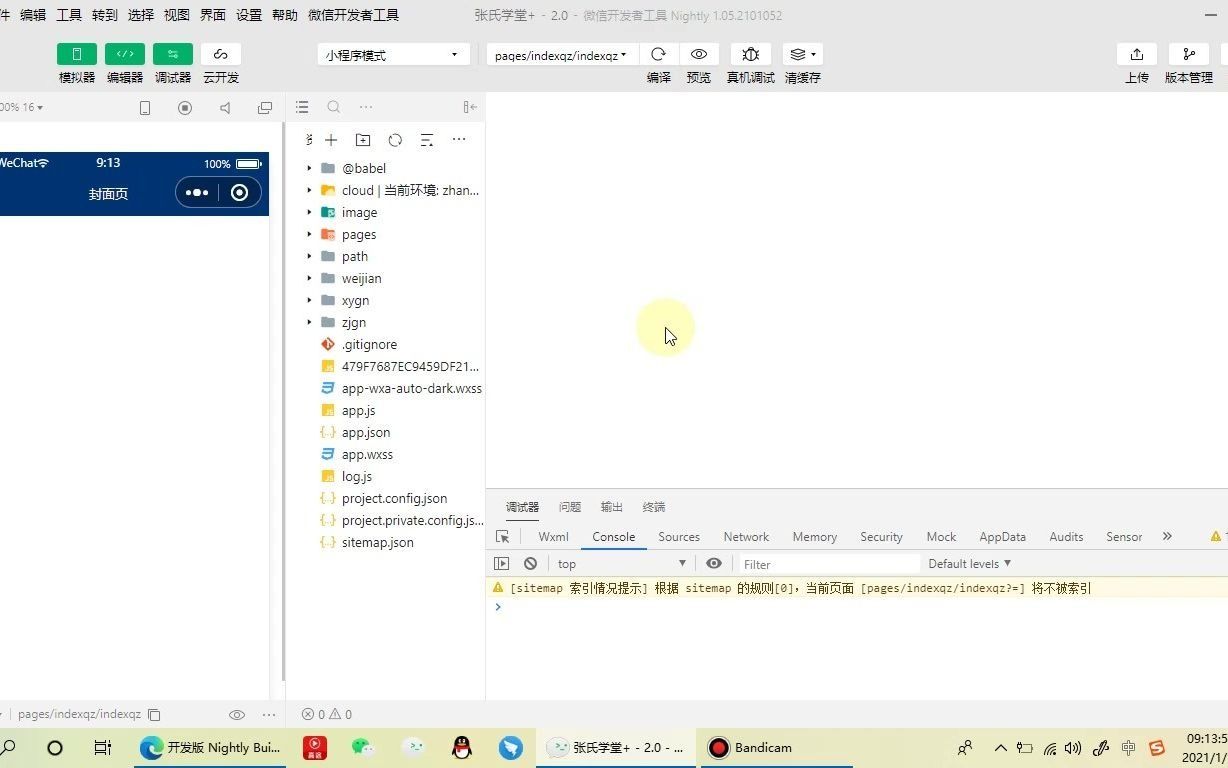Open 云开发 cloud development
Viewport: 1228px width, 768px height.
(x=221, y=54)
